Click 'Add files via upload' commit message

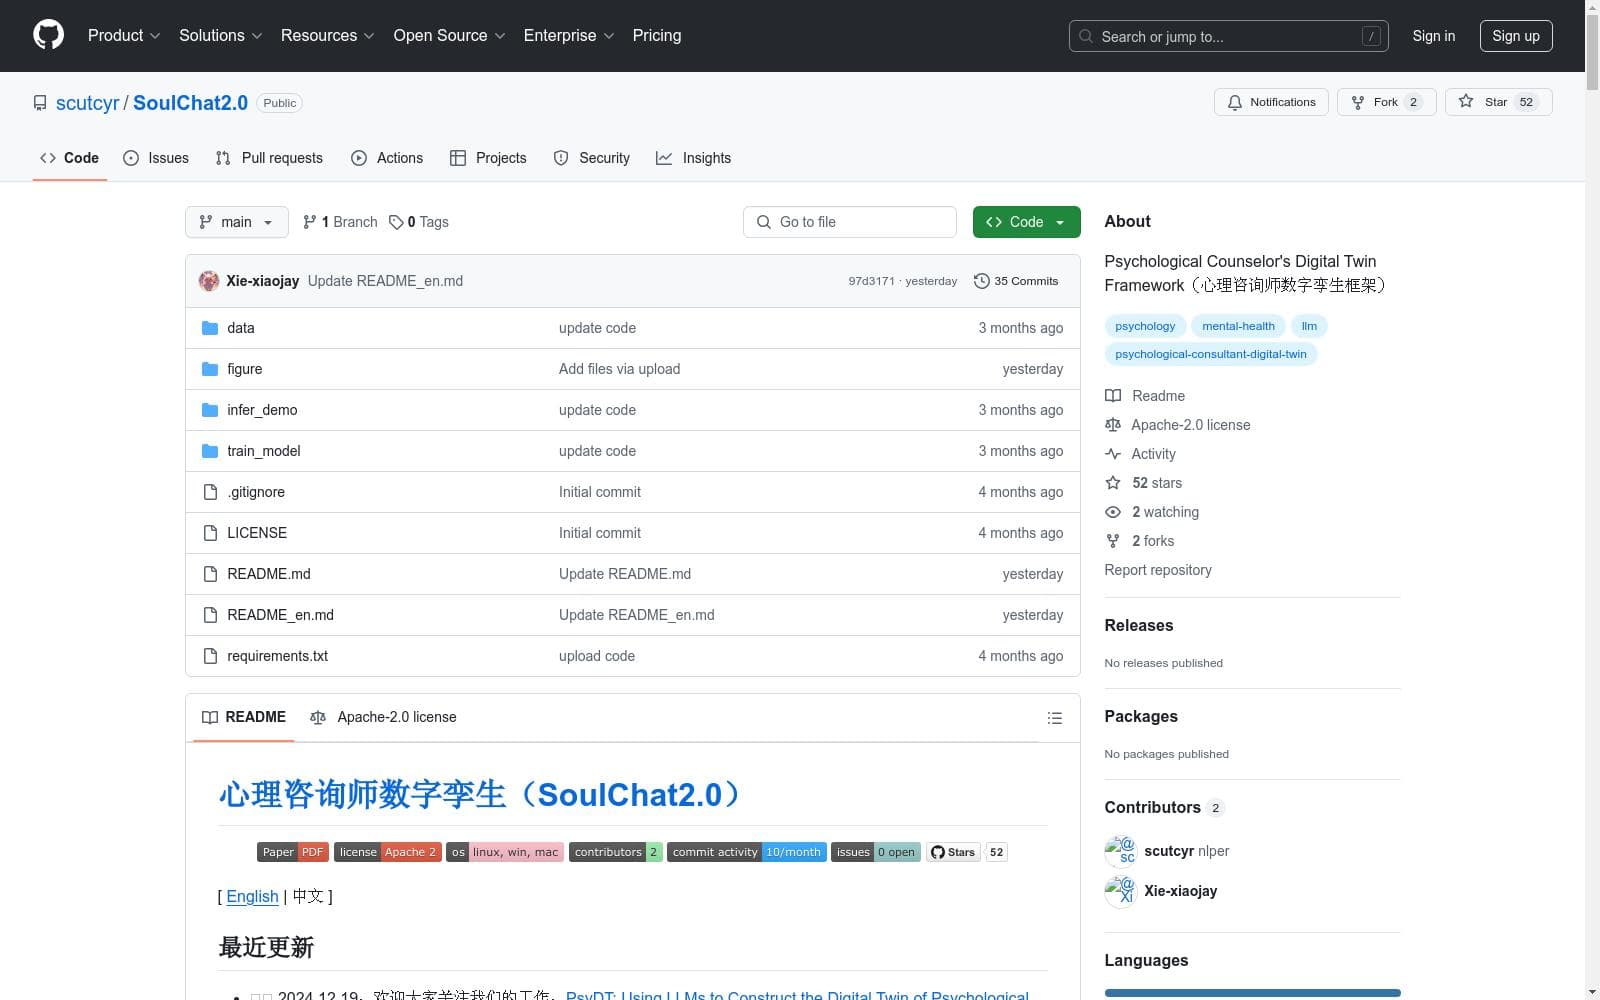[619, 369]
